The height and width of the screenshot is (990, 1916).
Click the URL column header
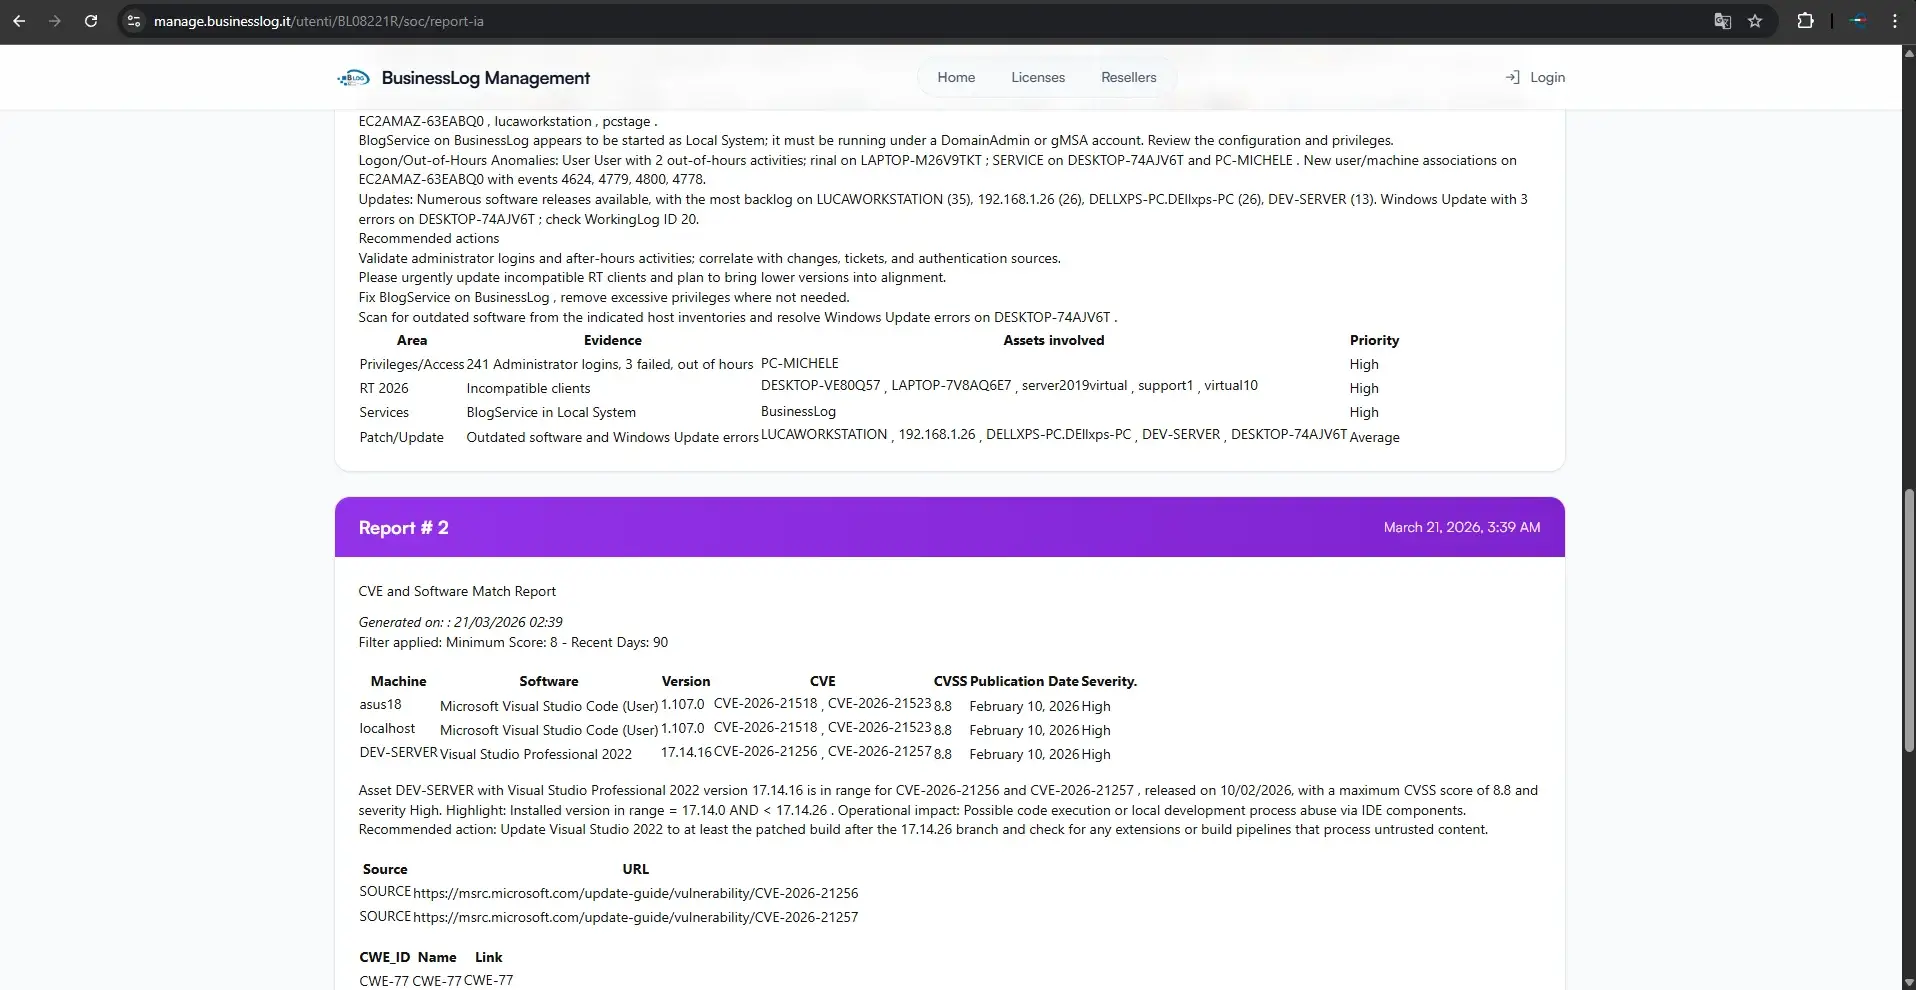coord(635,869)
